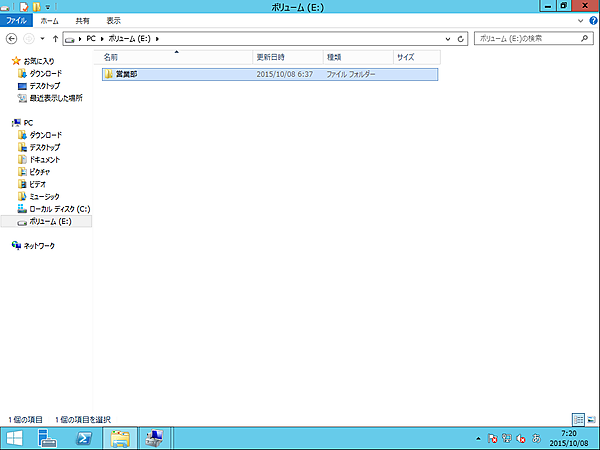The image size is (600, 450).
Task: Expand the ribbon with the chevron
Action: point(580,21)
